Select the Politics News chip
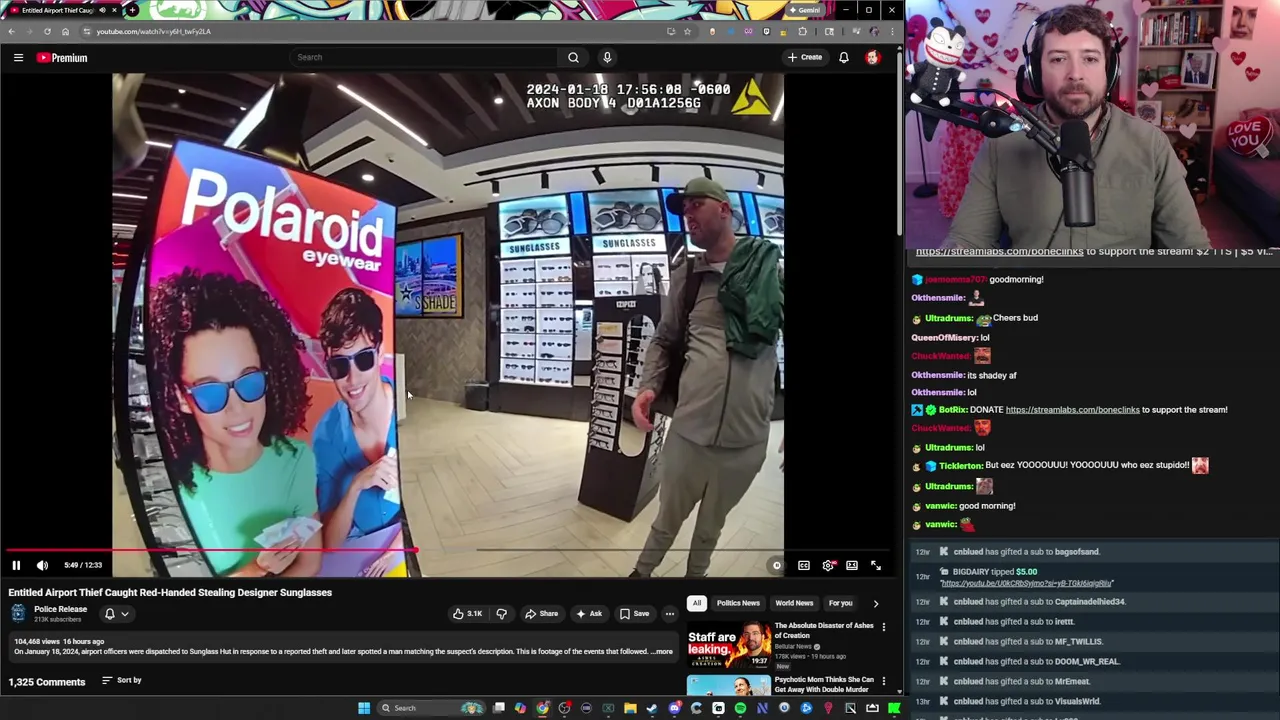 point(738,603)
